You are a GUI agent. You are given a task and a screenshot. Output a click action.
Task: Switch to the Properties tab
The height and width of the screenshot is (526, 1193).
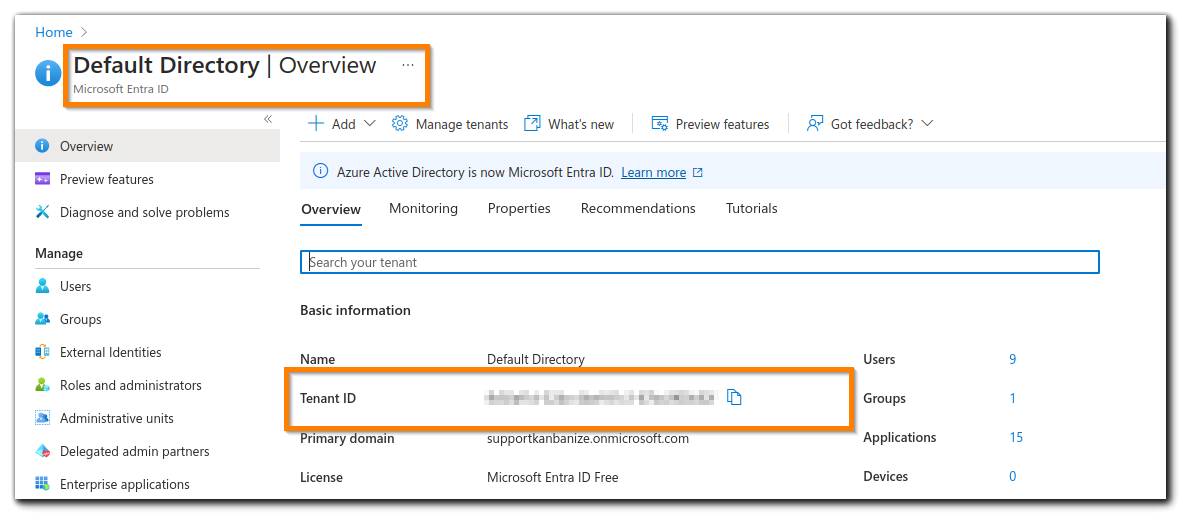(x=519, y=208)
